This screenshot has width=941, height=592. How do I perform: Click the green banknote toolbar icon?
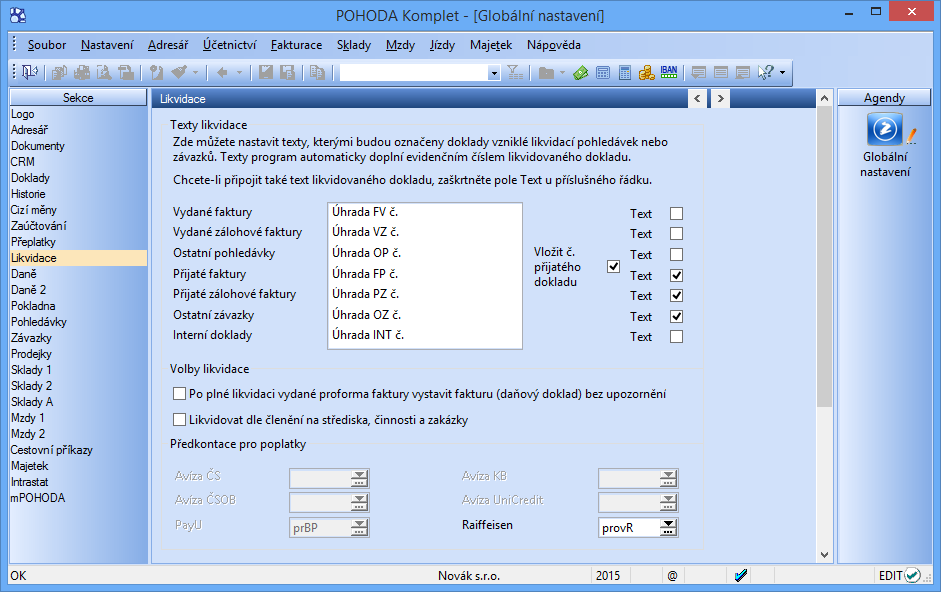tap(580, 73)
